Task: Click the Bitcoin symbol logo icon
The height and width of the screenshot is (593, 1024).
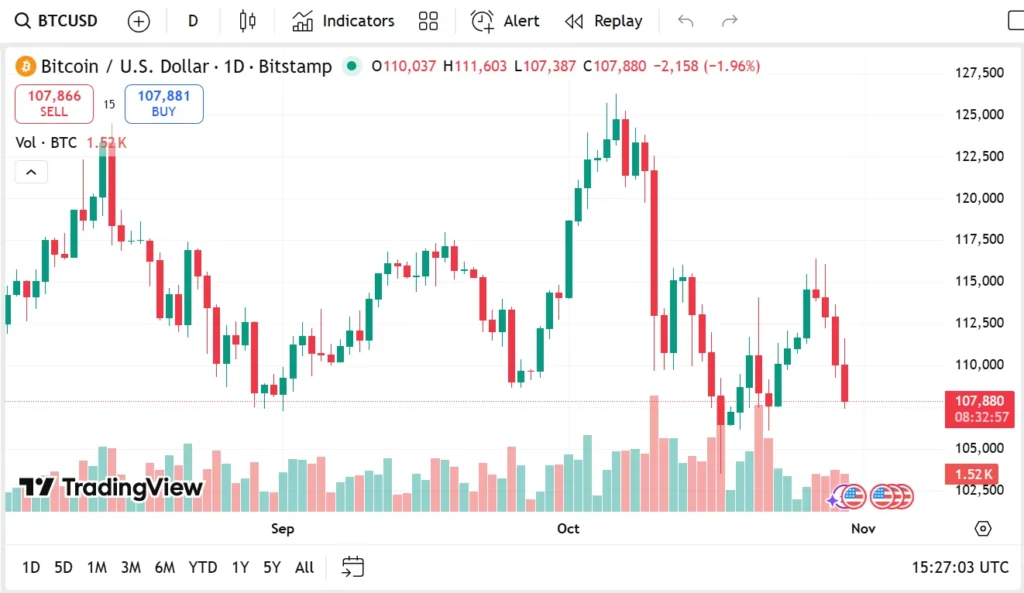Action: (25, 67)
